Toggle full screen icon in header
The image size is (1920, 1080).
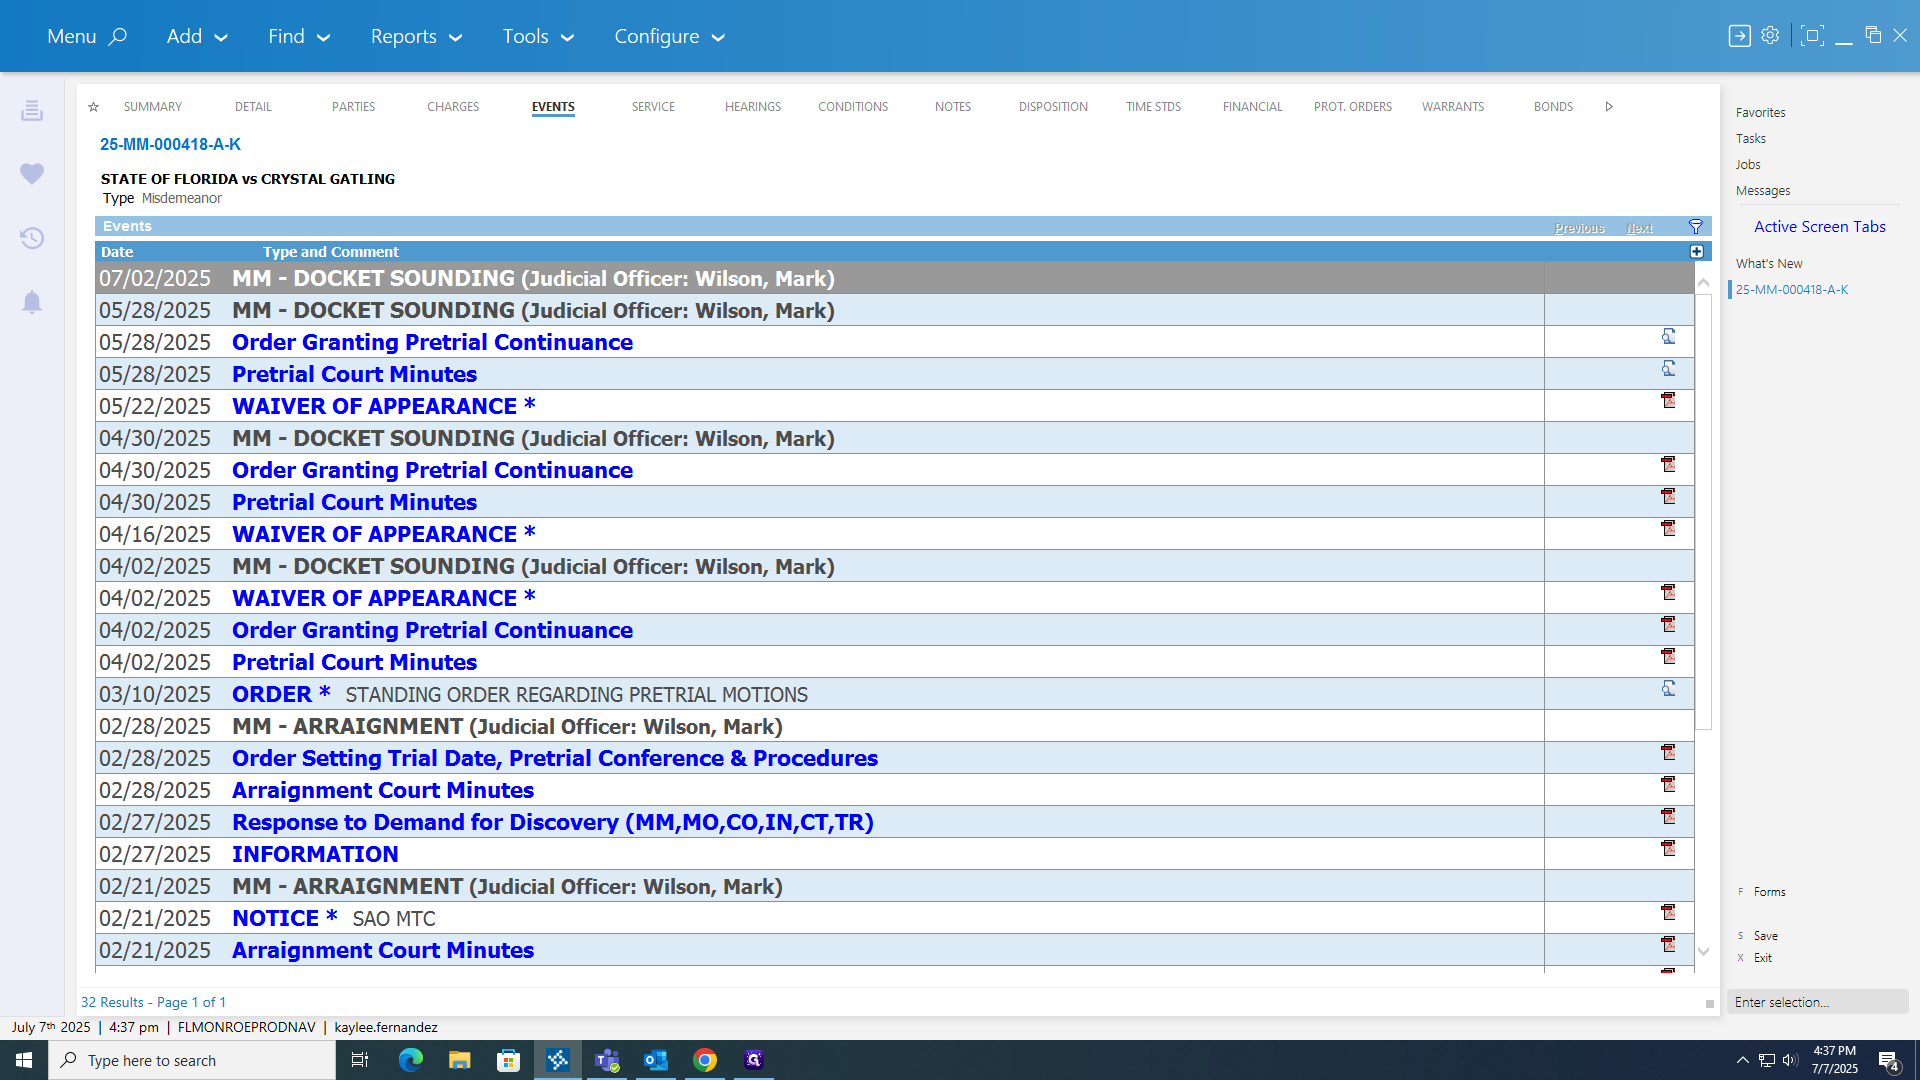(x=1811, y=36)
